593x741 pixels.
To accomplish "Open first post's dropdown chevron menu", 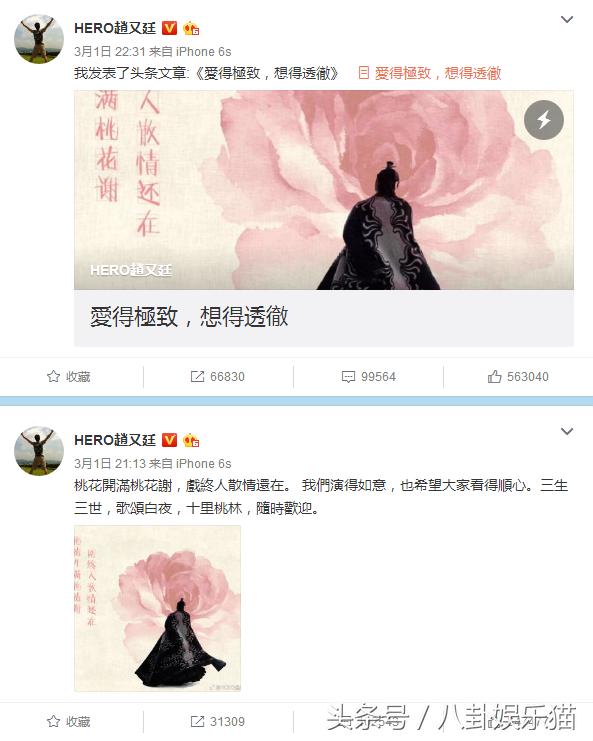I will click(x=567, y=19).
